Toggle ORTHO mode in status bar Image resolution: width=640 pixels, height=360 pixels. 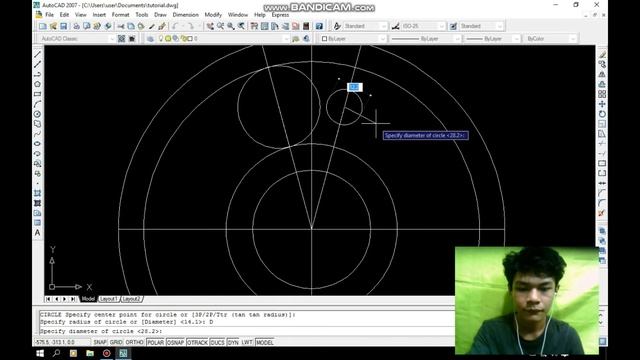(x=134, y=342)
